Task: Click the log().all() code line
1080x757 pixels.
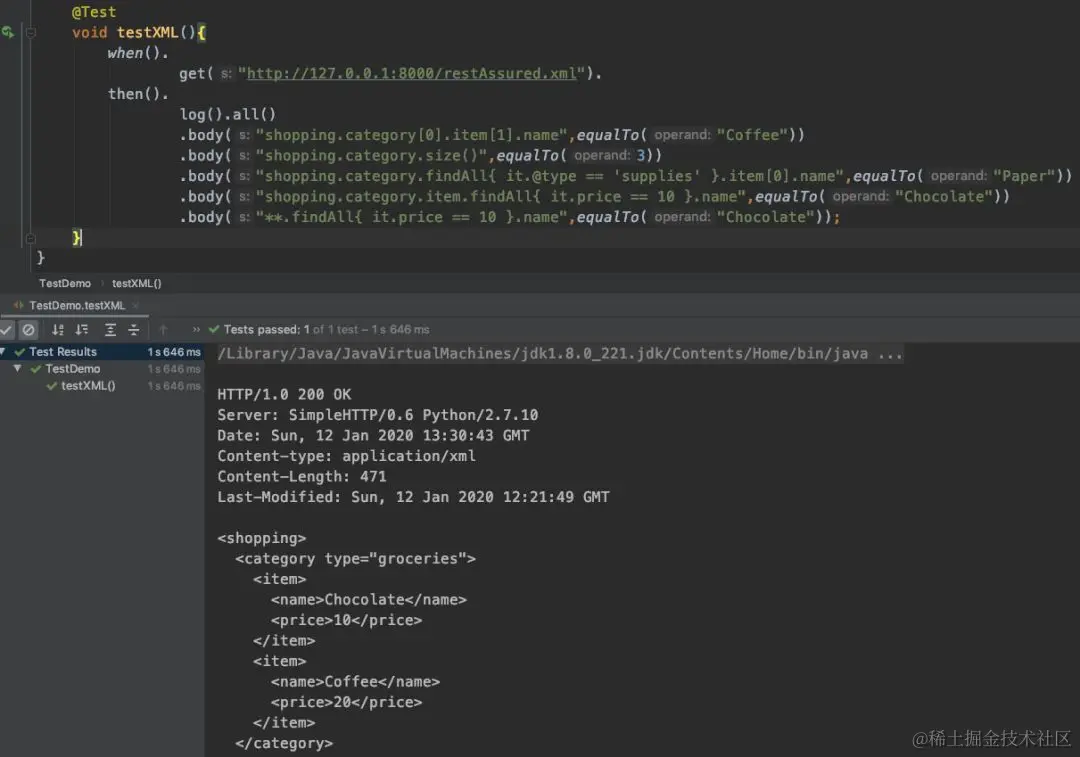Action: (x=227, y=114)
